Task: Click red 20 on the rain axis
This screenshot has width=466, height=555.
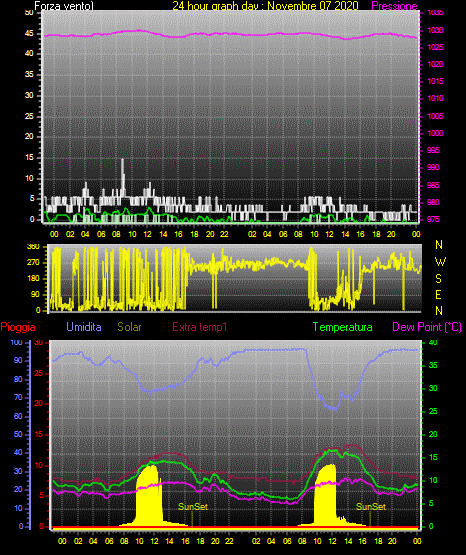Action: point(39,403)
